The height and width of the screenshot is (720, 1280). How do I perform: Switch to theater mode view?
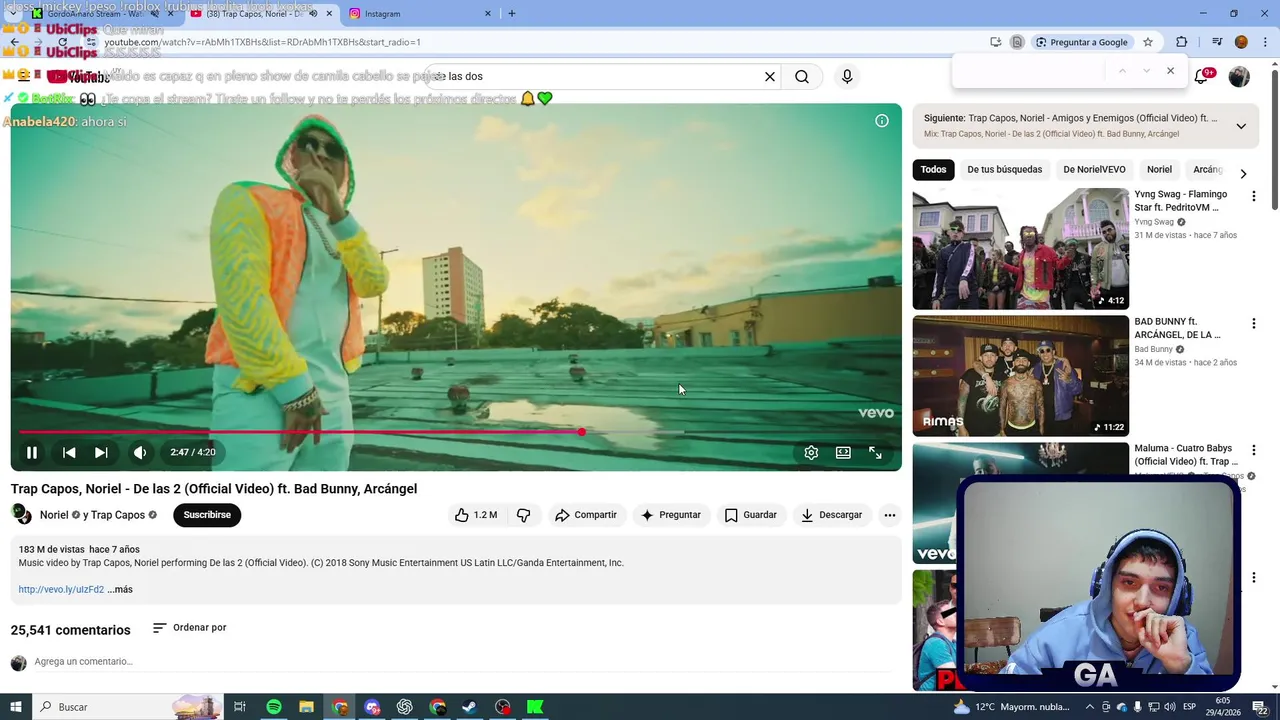(843, 453)
